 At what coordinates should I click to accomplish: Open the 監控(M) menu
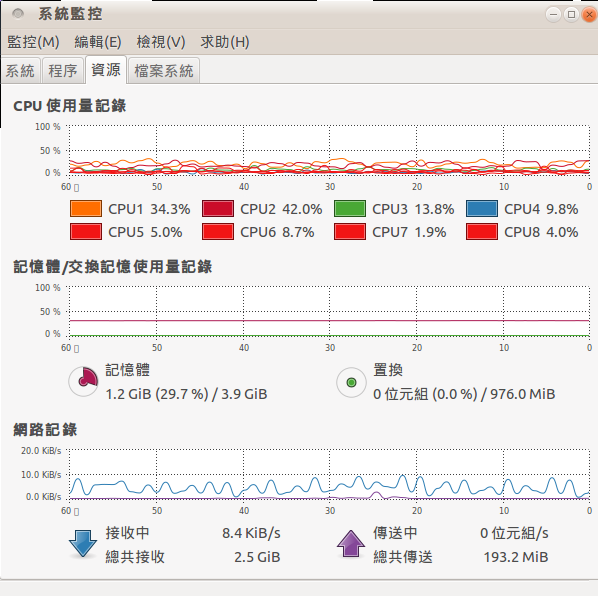(33, 42)
